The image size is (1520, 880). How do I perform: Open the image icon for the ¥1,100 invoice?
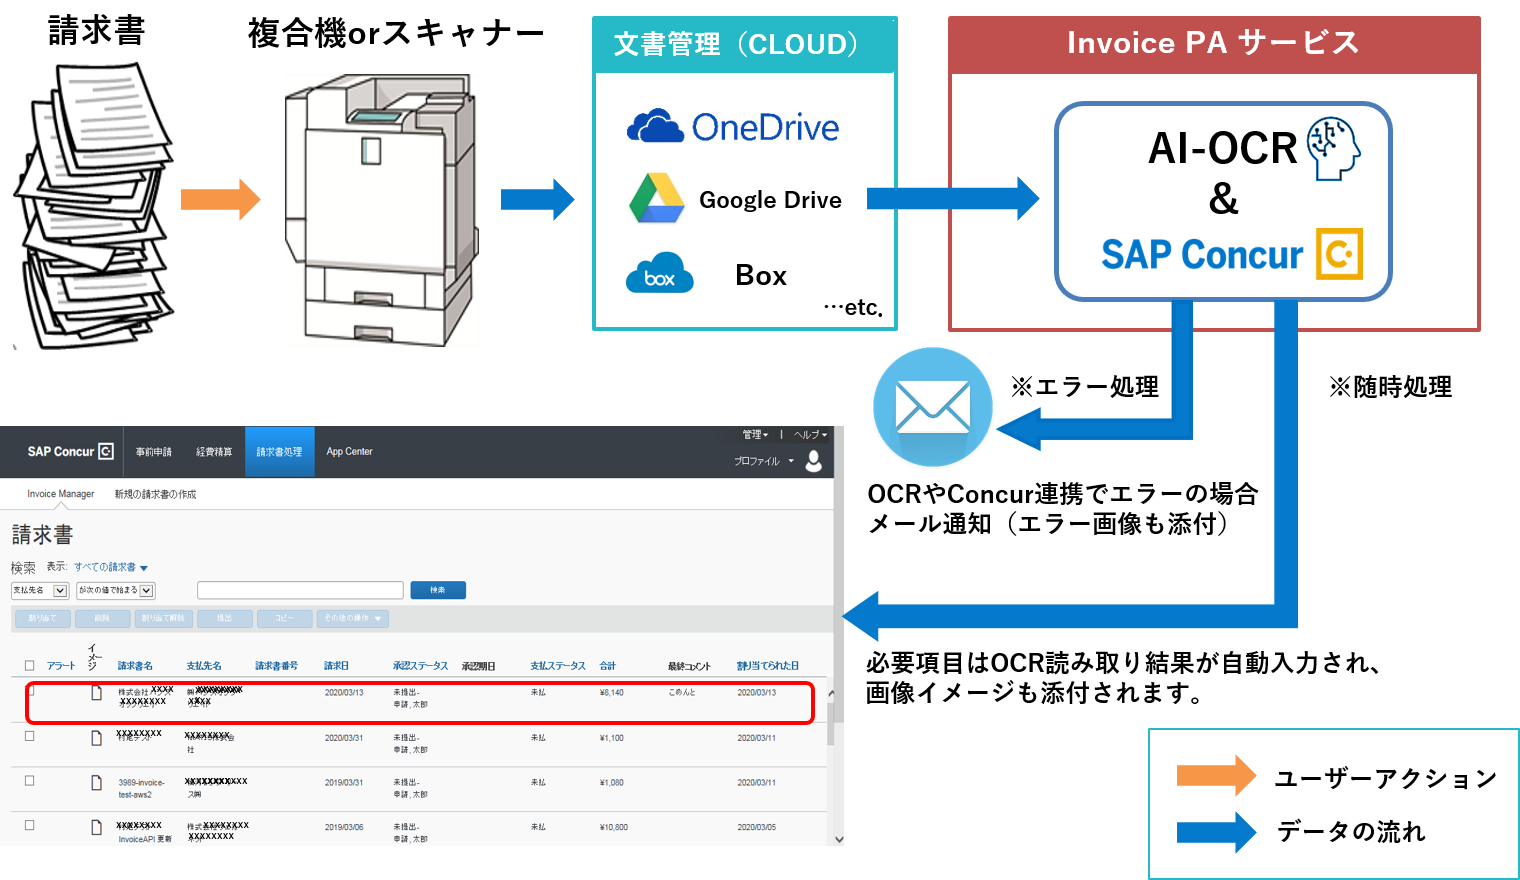96,738
